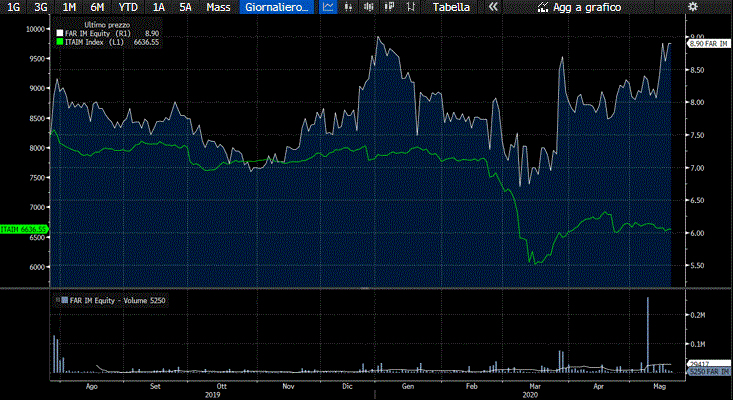Click the chart icon beside Agg a grafico
Viewport: 733px width, 400px height.
(542, 7)
